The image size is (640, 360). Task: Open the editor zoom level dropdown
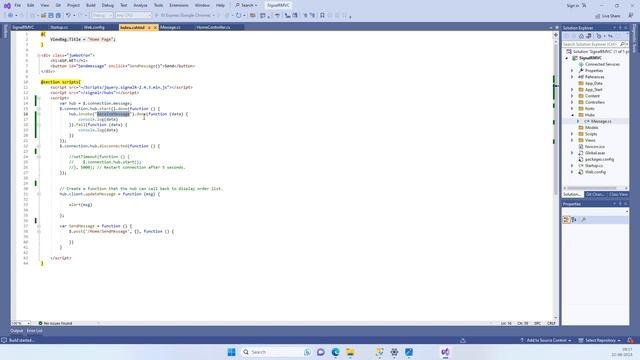pos(21,323)
